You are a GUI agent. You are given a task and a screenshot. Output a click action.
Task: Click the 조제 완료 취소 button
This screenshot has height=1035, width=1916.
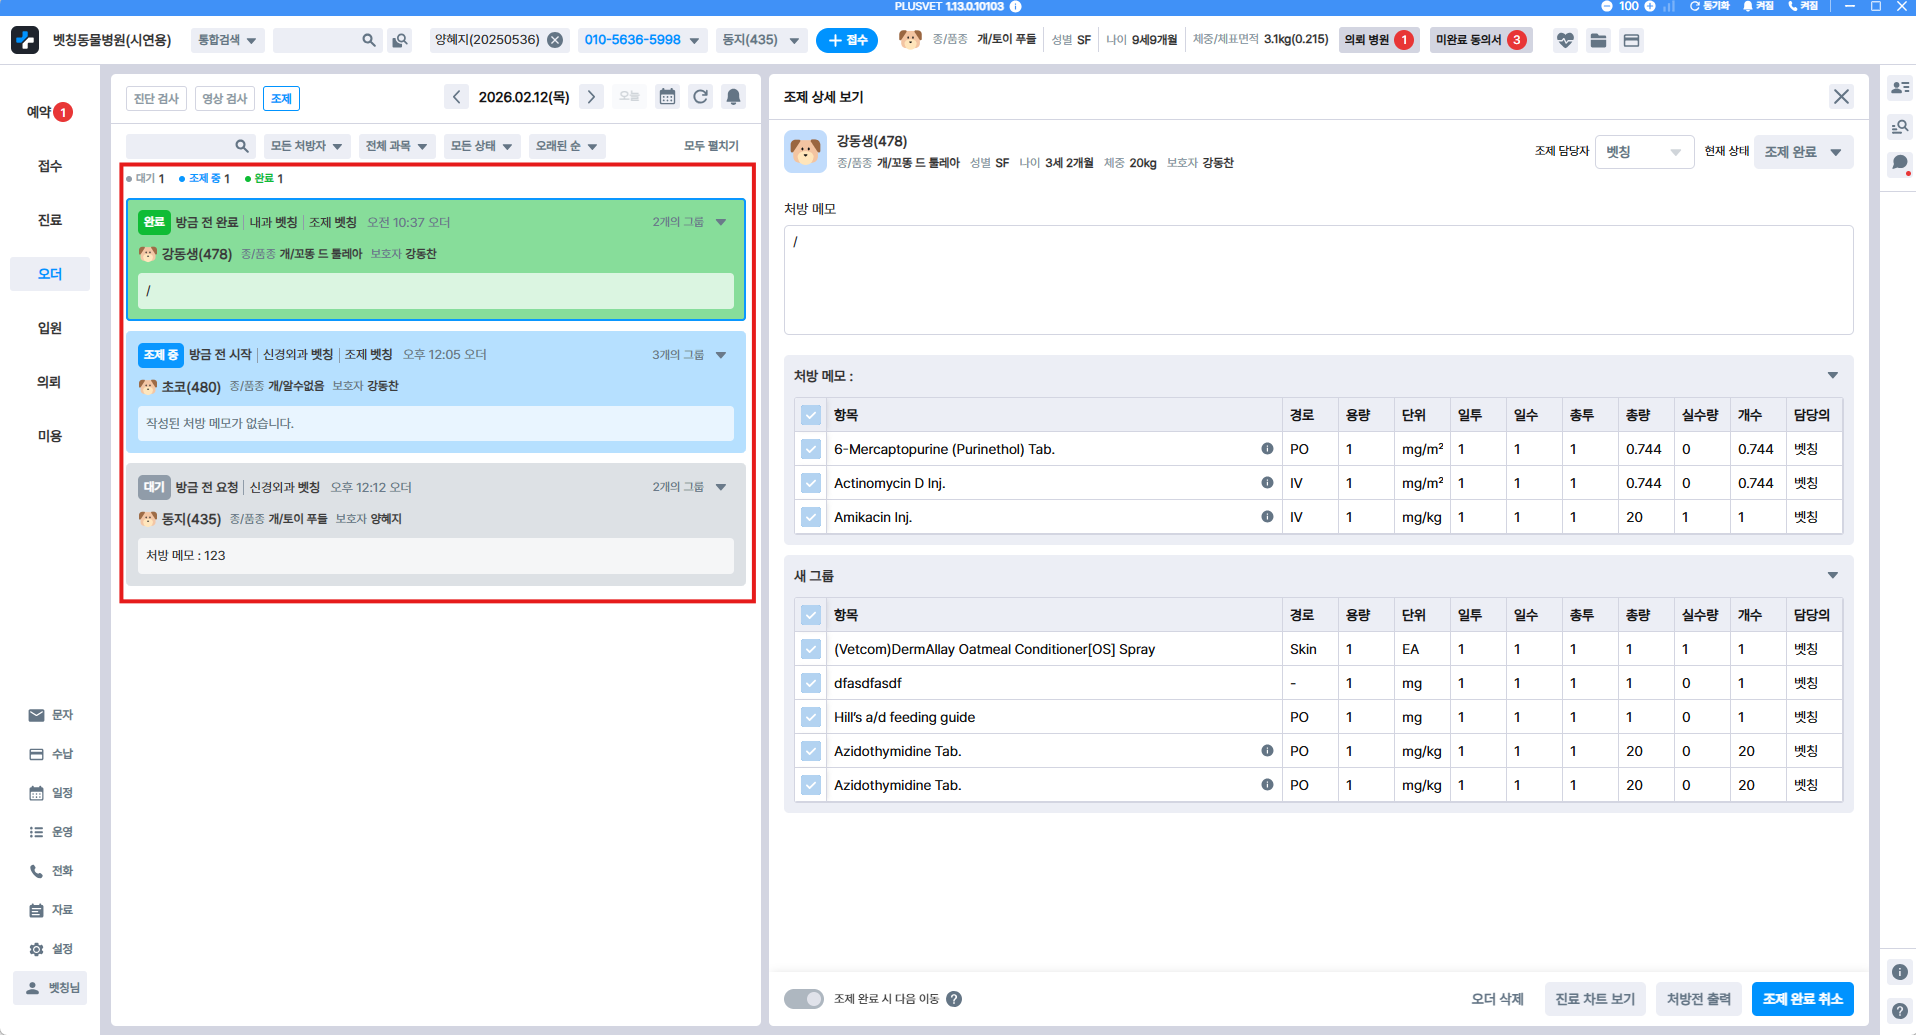(x=1802, y=999)
